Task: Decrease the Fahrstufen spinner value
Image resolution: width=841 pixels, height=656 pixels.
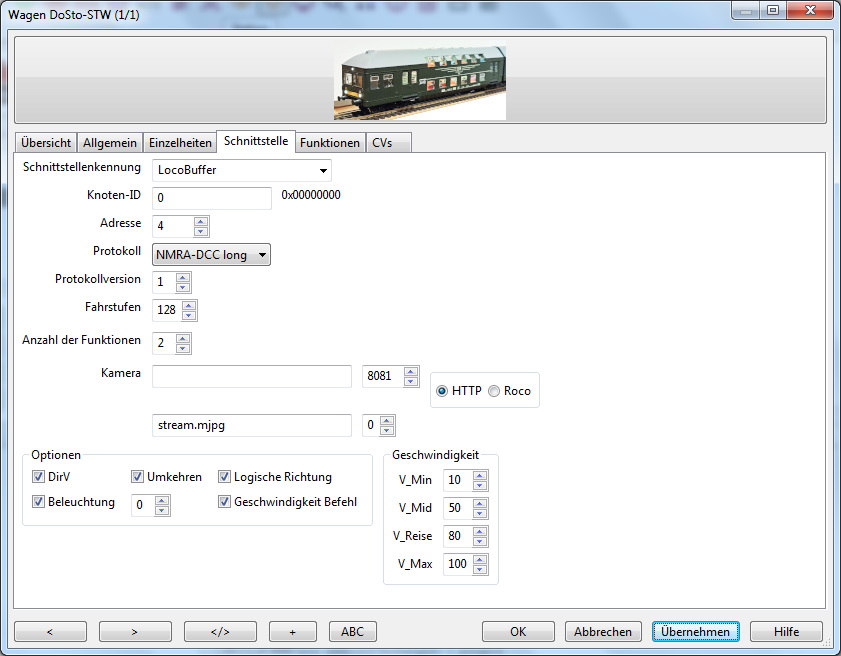Action: coord(189,315)
